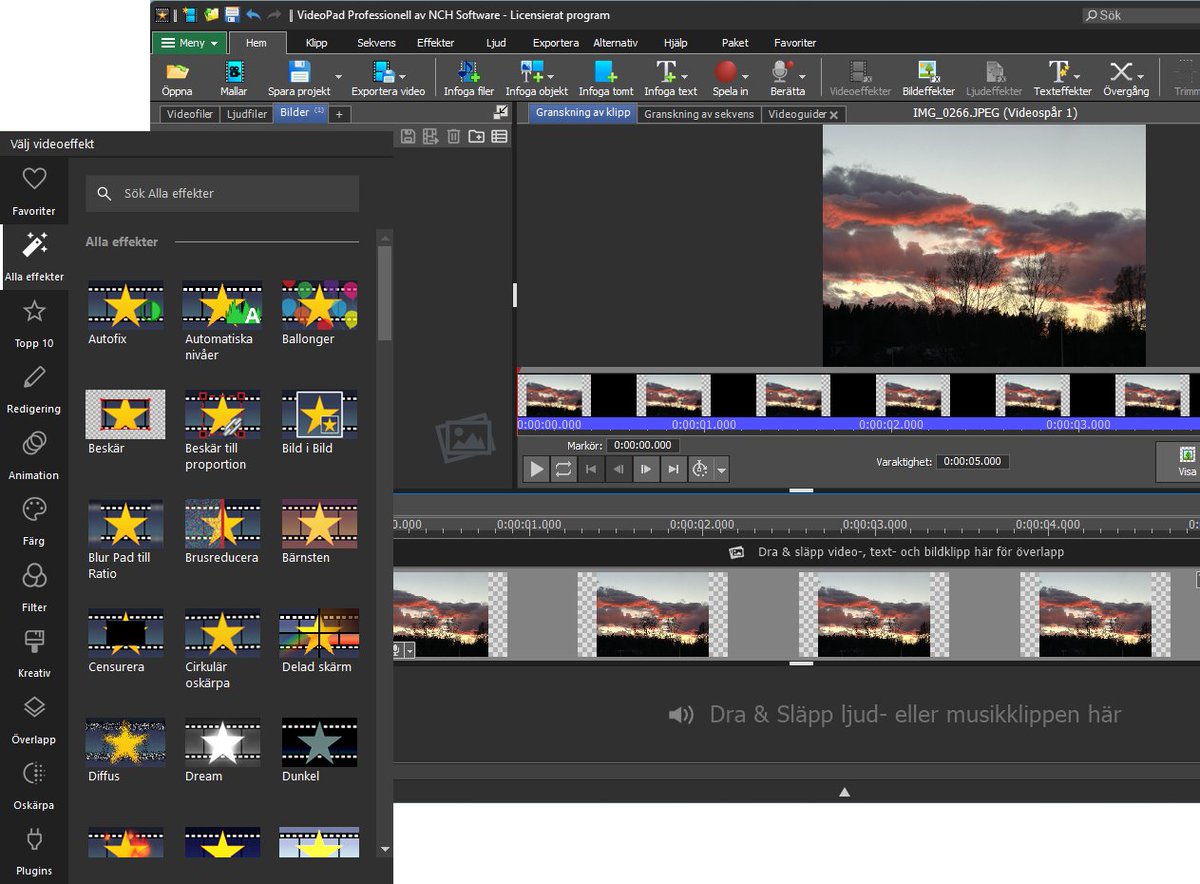Toggle loop playback button

563,469
